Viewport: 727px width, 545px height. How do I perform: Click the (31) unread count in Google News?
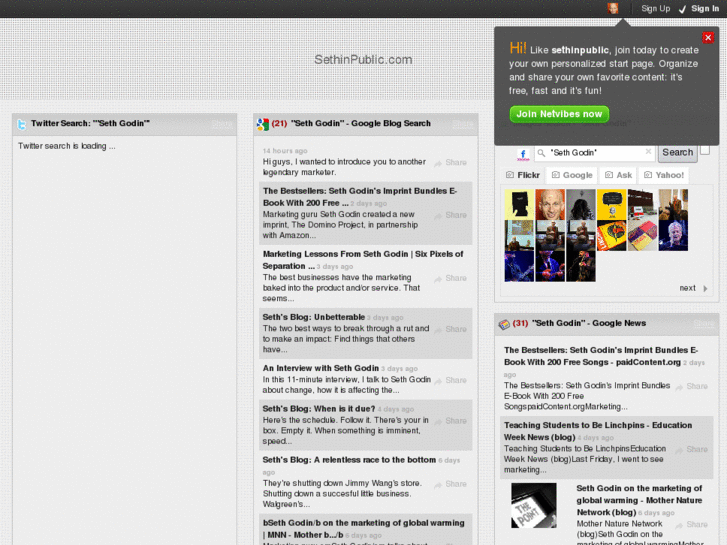(520, 323)
